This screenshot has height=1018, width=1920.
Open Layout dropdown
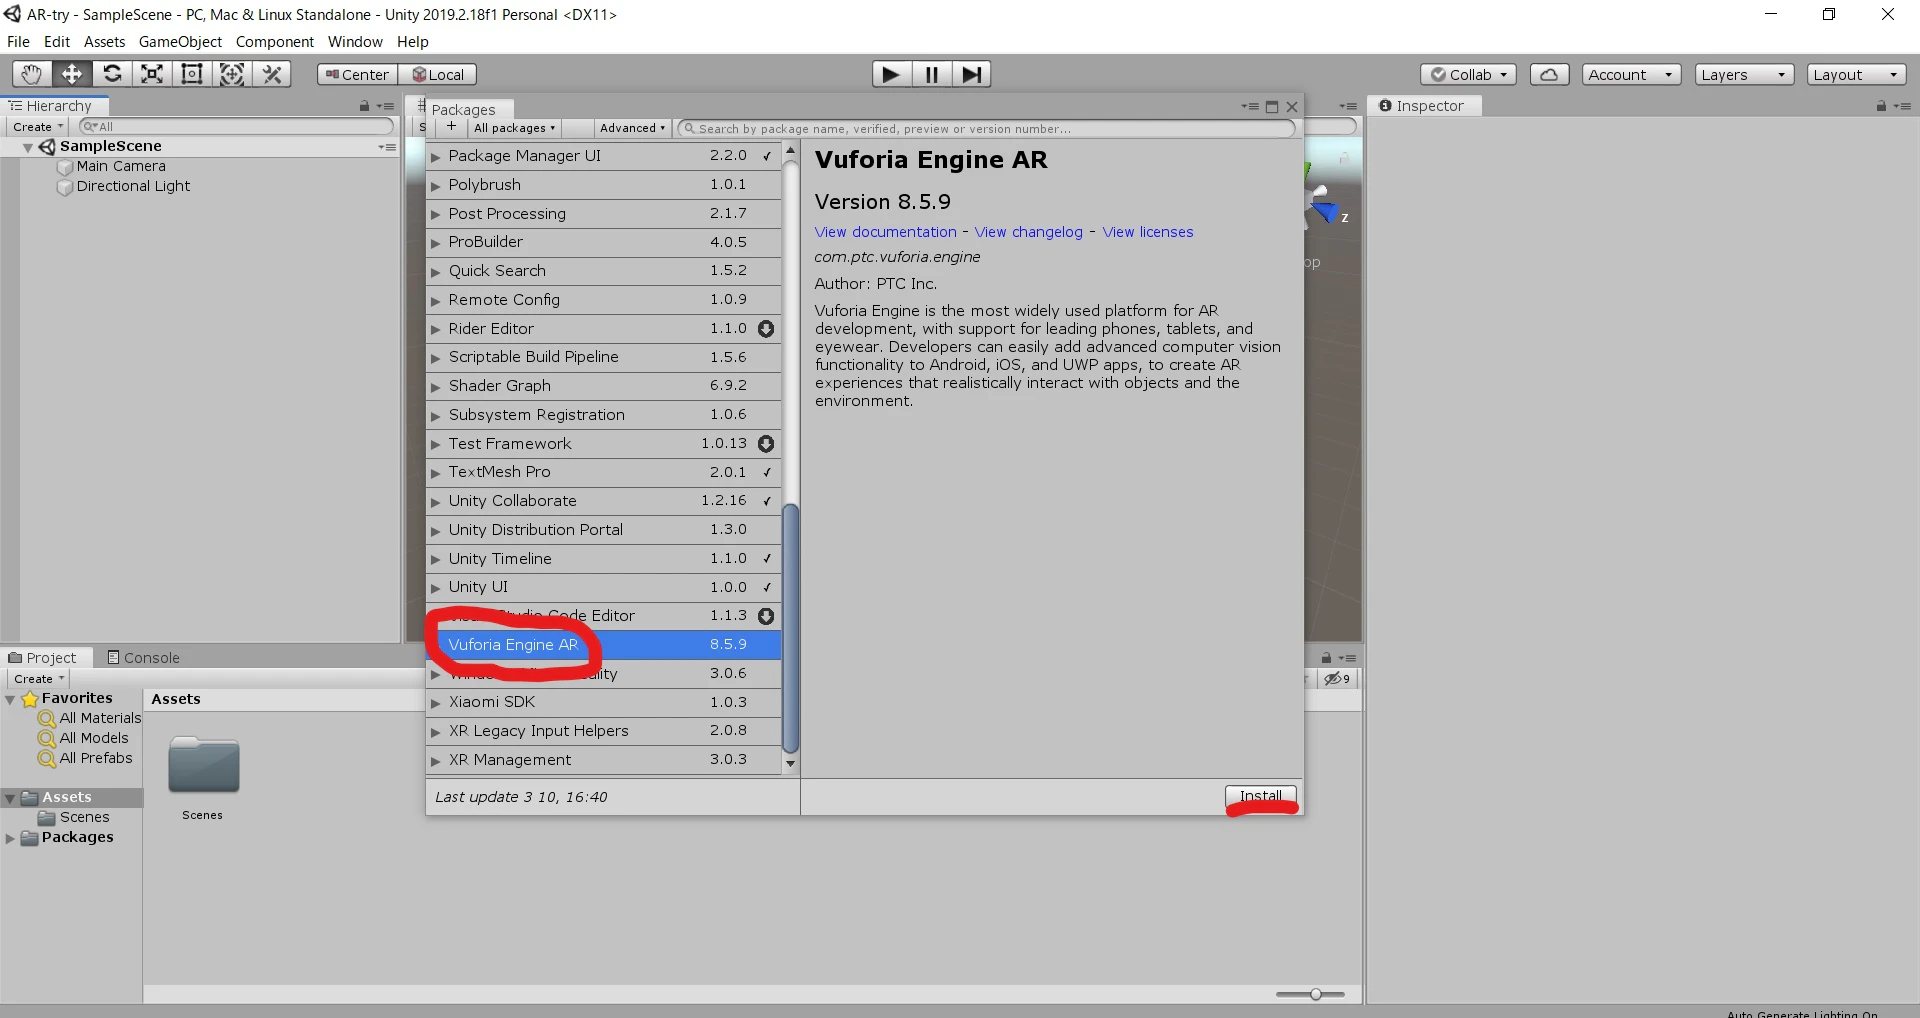[1856, 75]
